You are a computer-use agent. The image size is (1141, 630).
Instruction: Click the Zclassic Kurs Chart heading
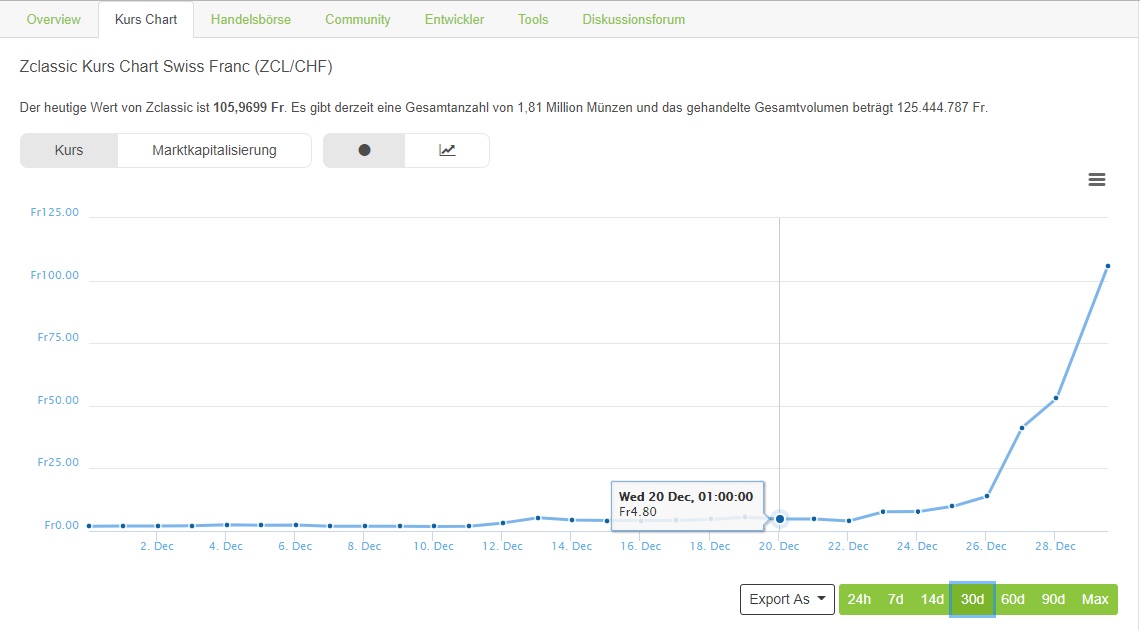(176, 67)
